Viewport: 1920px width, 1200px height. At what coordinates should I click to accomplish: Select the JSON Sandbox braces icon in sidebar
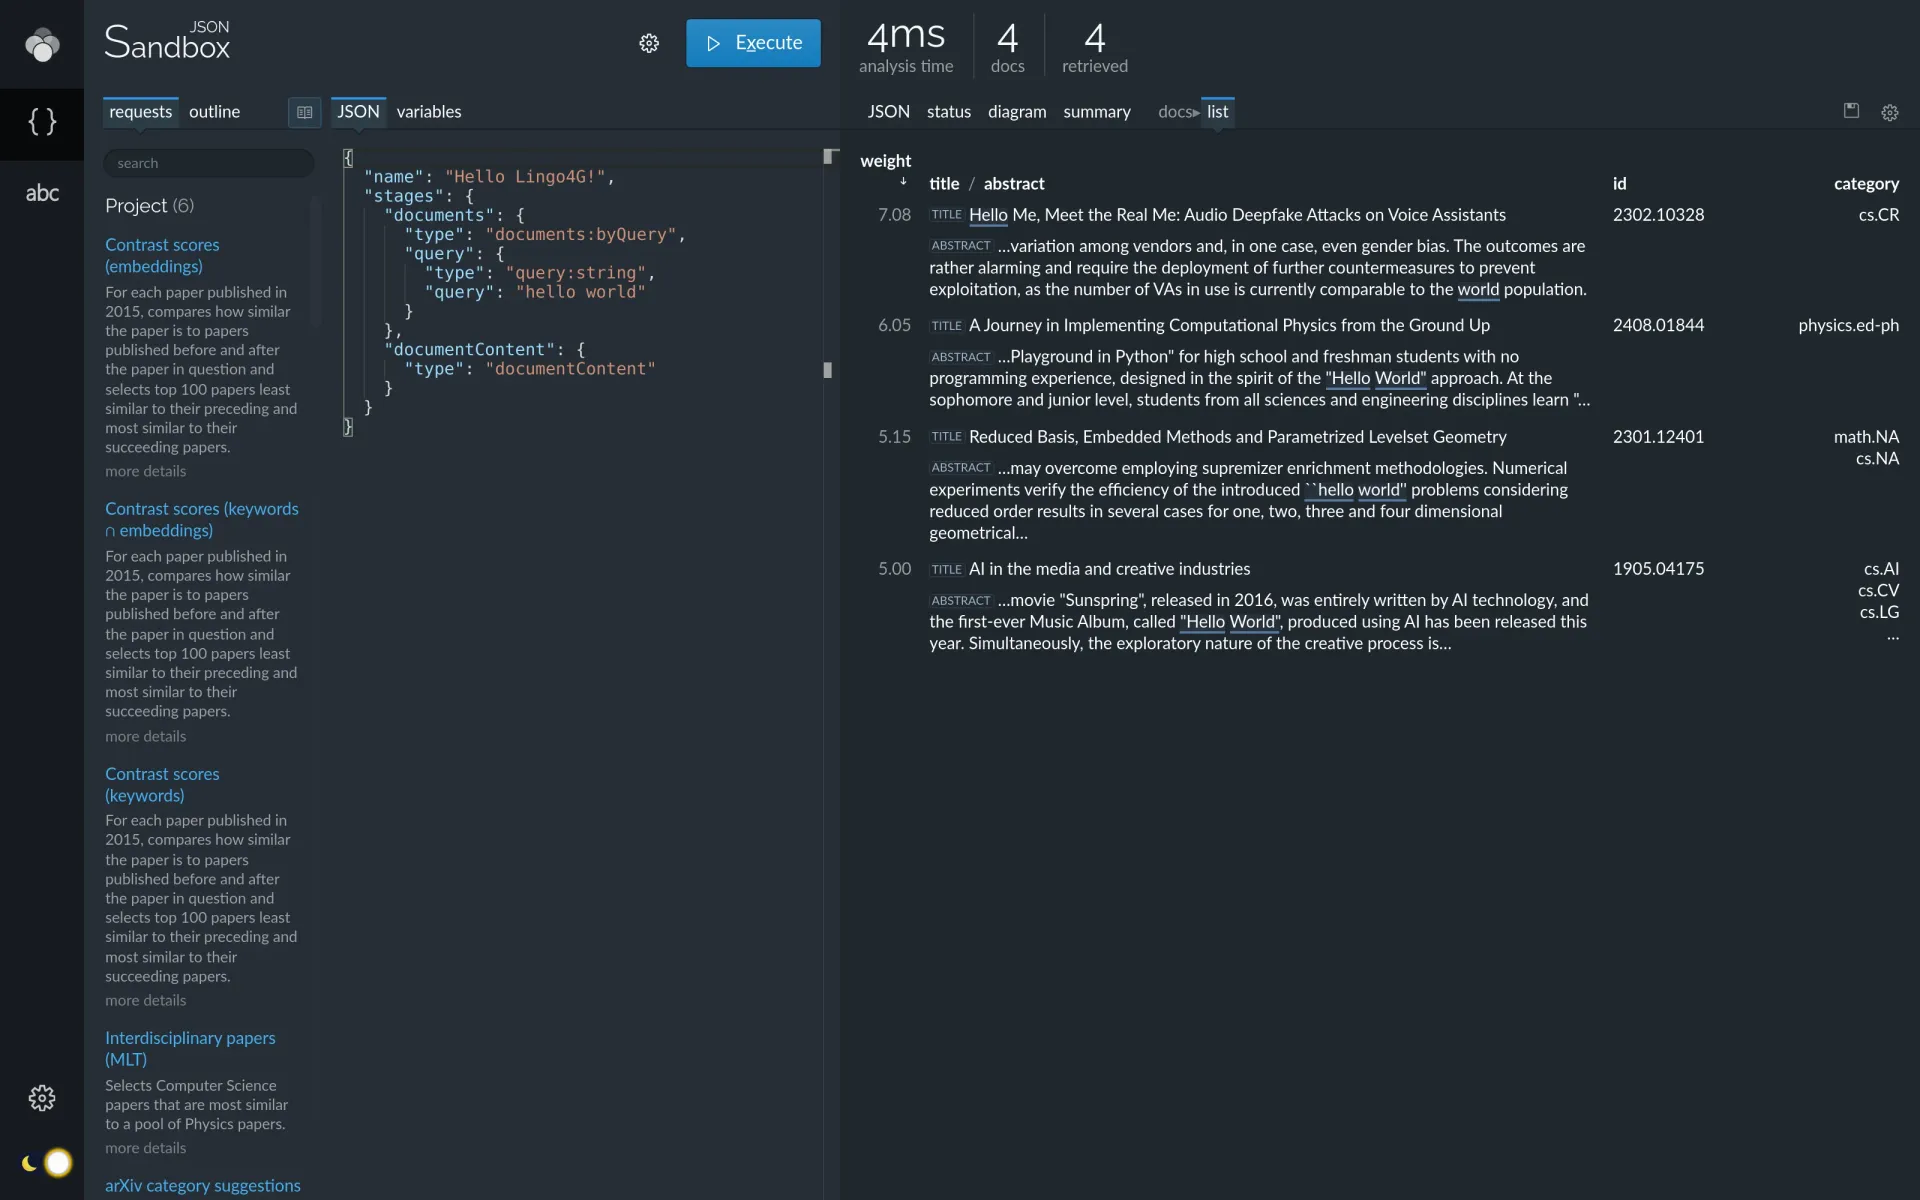(x=42, y=122)
